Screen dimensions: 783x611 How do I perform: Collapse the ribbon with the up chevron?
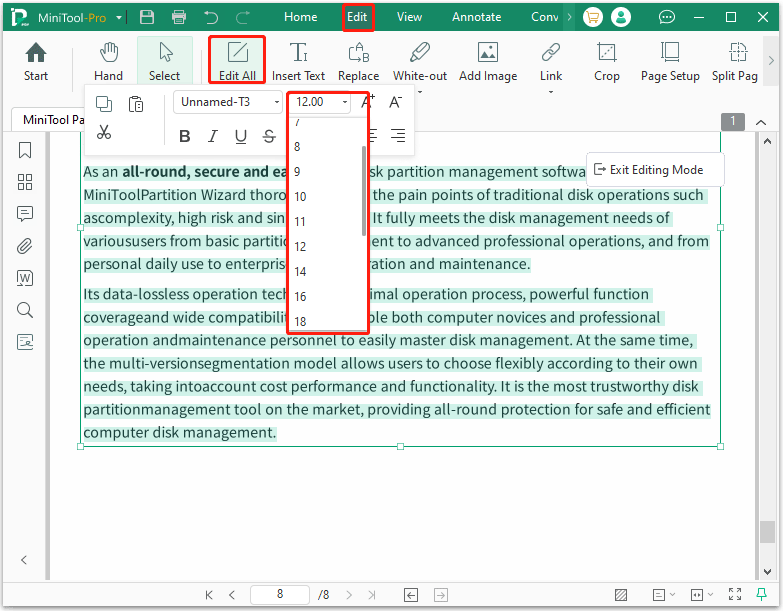click(x=761, y=122)
